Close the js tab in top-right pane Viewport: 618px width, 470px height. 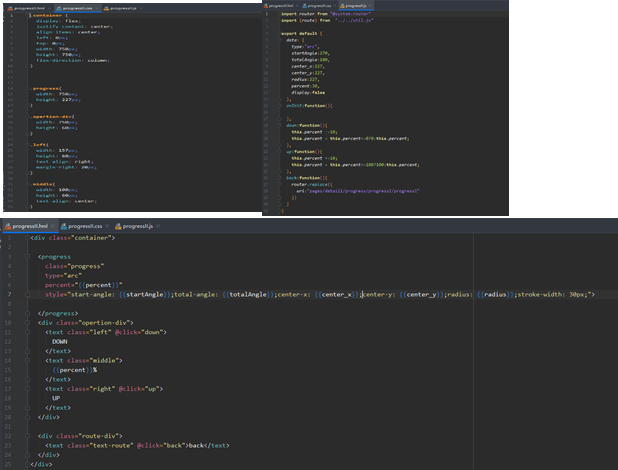pos(370,6)
